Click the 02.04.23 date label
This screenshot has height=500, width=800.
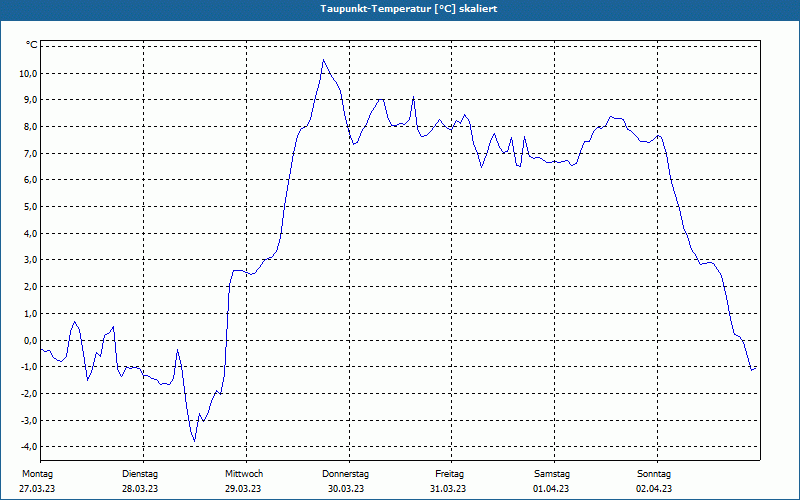[x=654, y=489]
